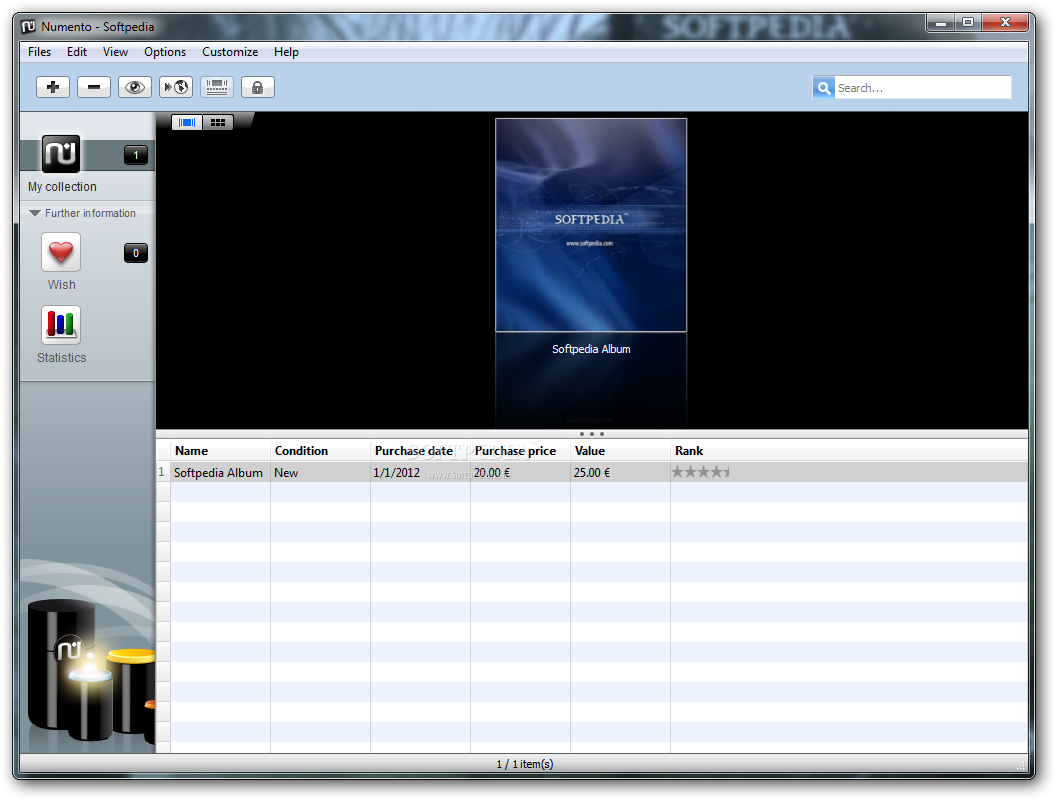
Task: Click the three-dot pane splitter handle
Action: [x=591, y=434]
